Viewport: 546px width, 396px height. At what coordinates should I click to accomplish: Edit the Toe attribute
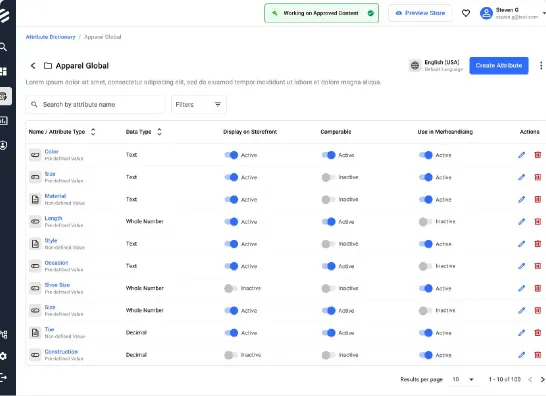[x=521, y=333]
